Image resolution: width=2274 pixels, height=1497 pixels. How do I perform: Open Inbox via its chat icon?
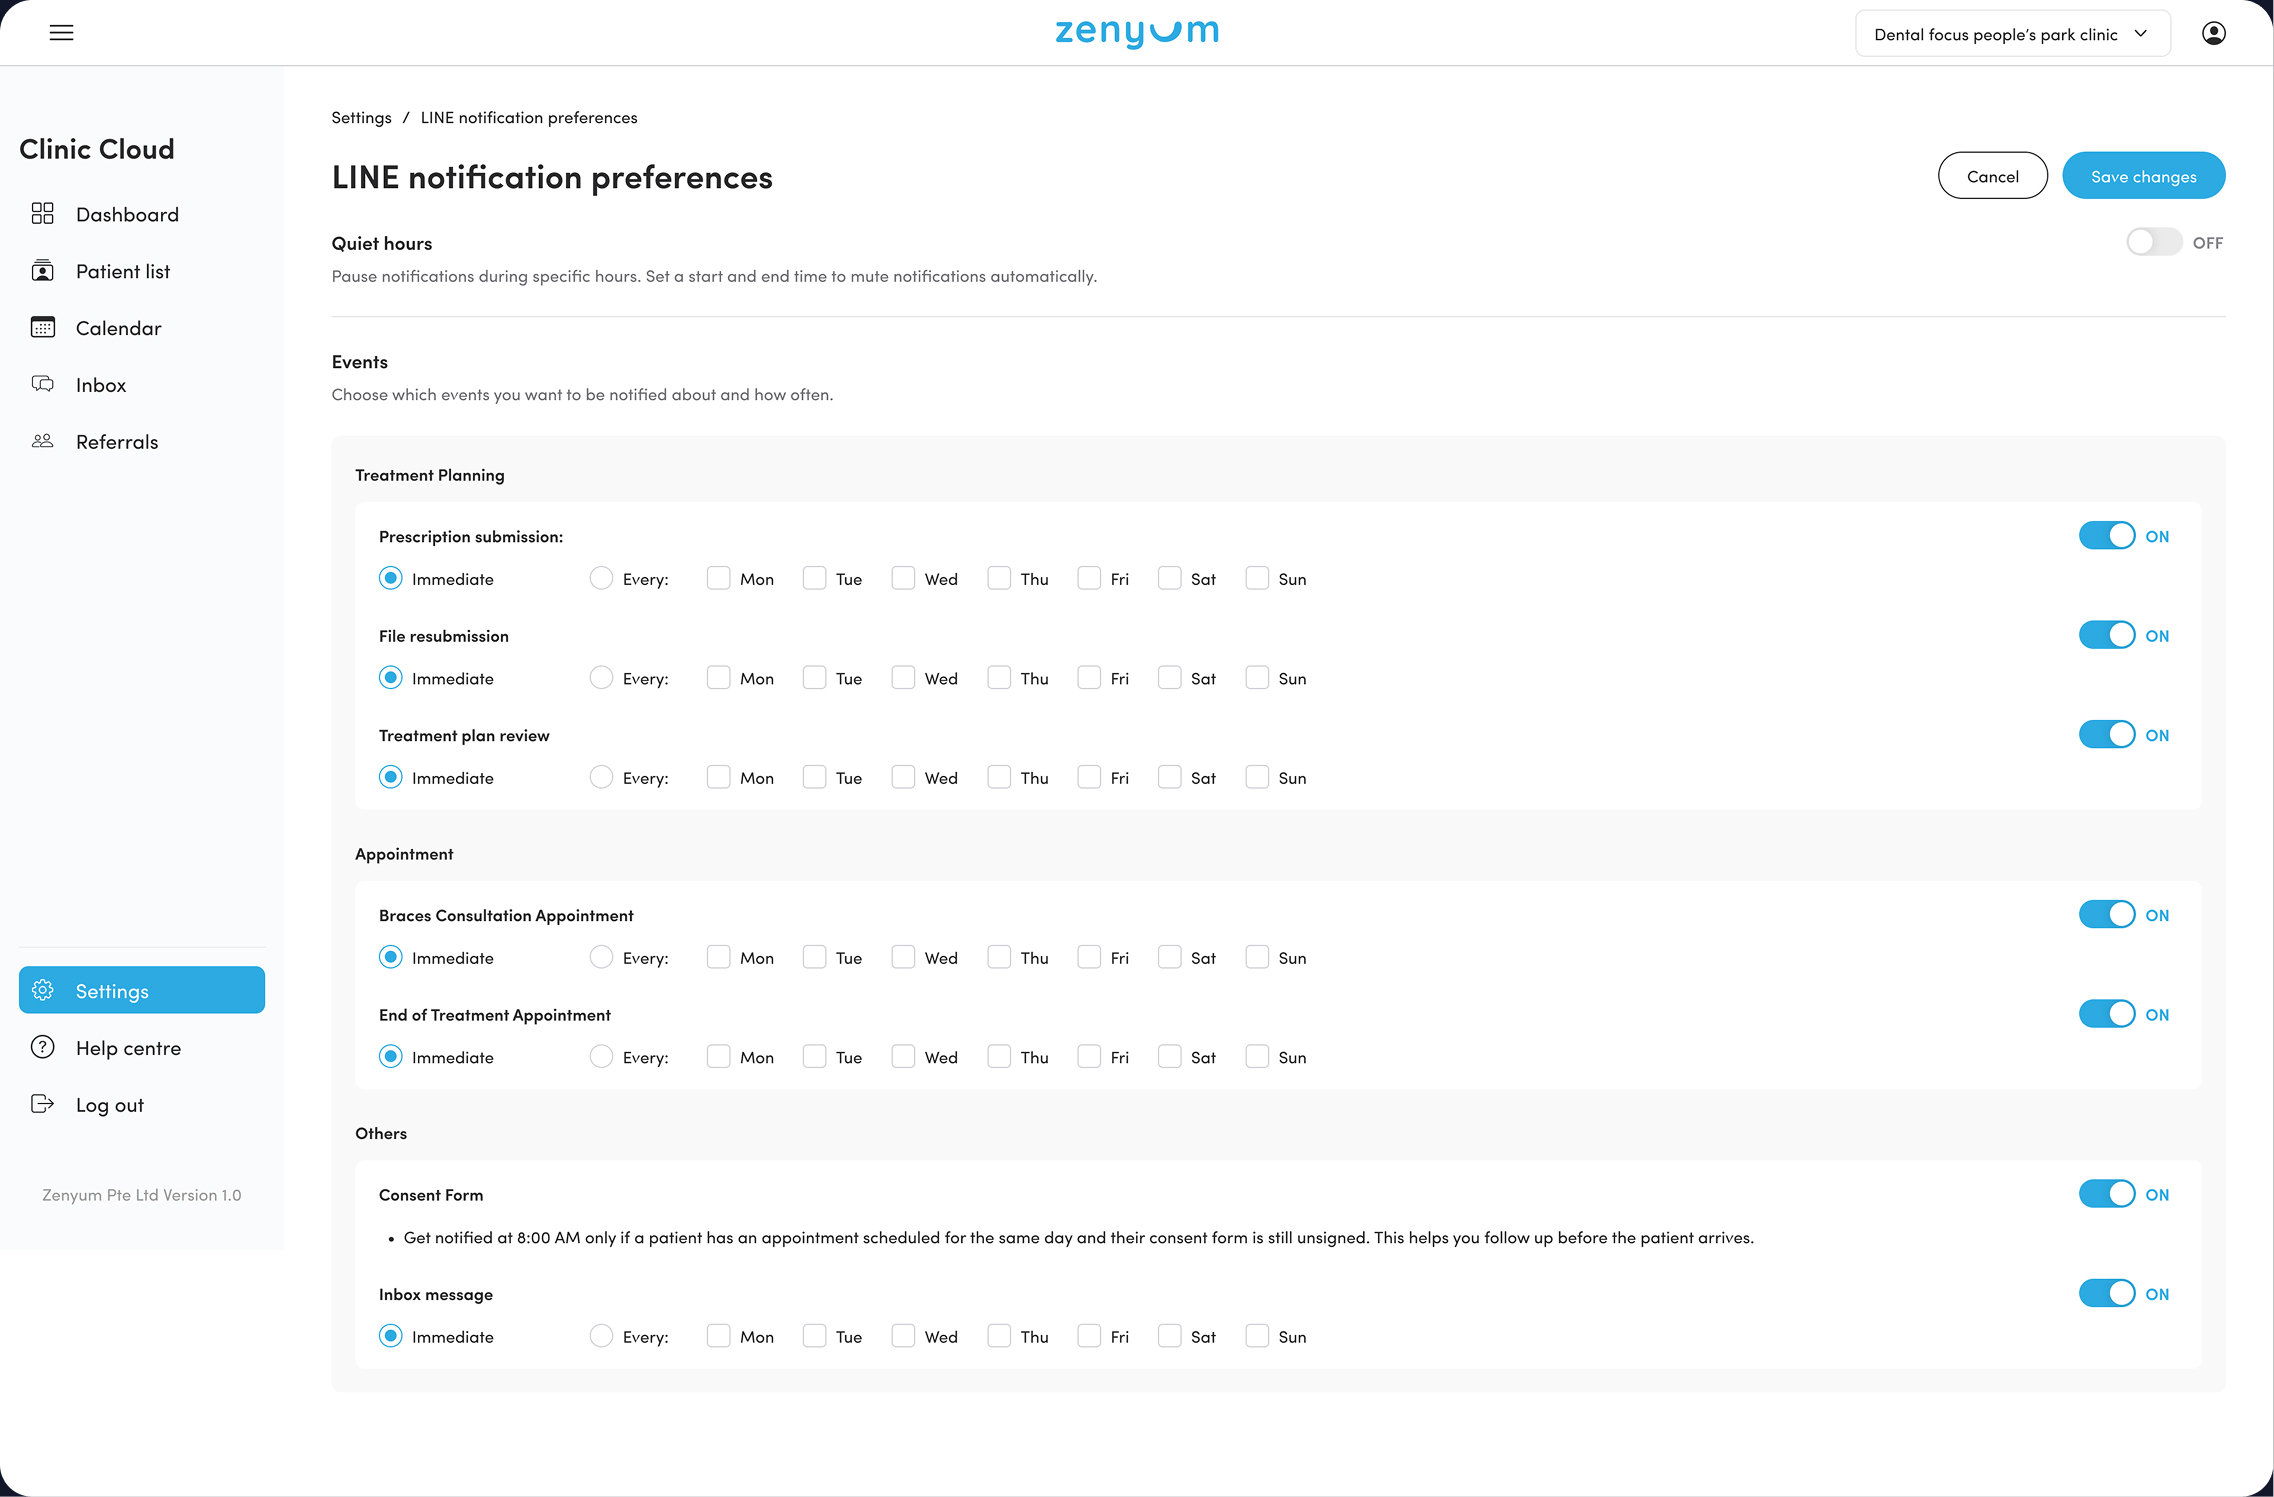pos(42,385)
